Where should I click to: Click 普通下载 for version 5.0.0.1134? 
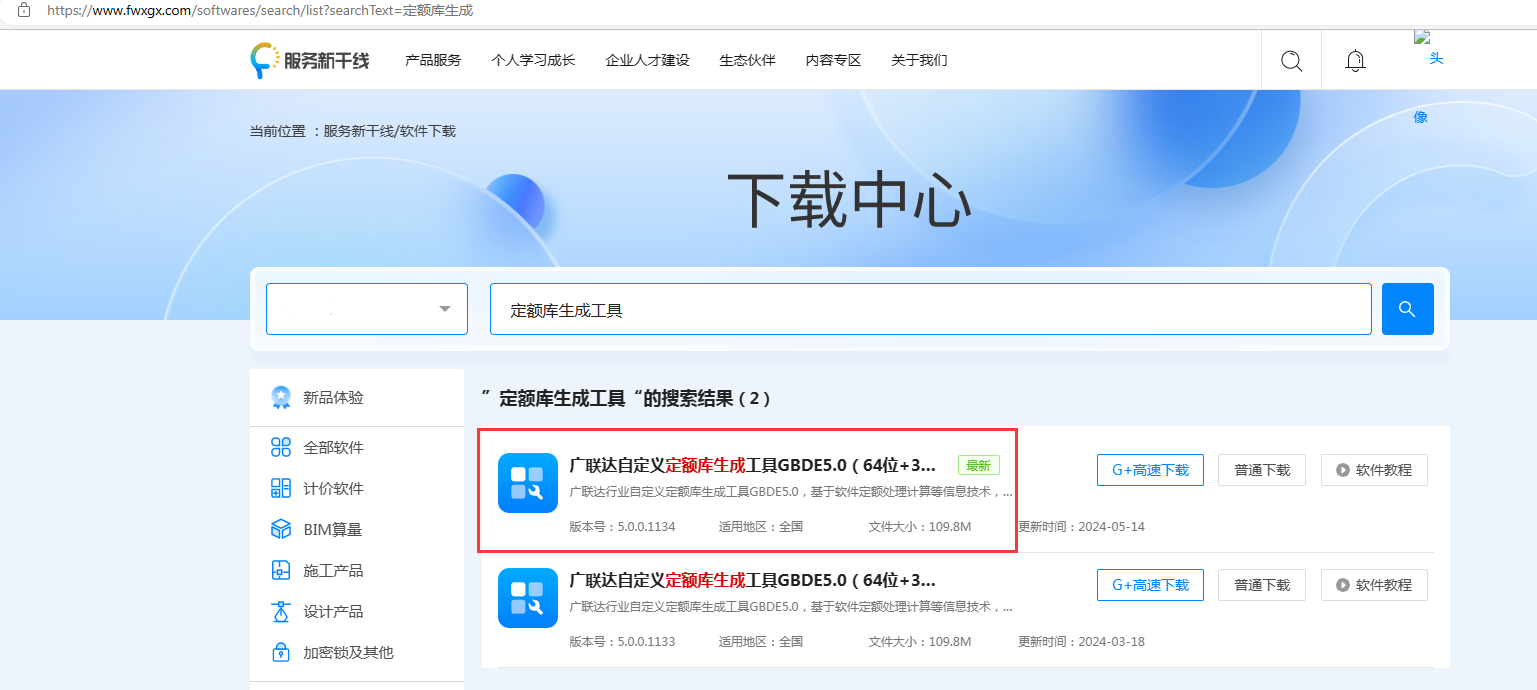coord(1262,470)
